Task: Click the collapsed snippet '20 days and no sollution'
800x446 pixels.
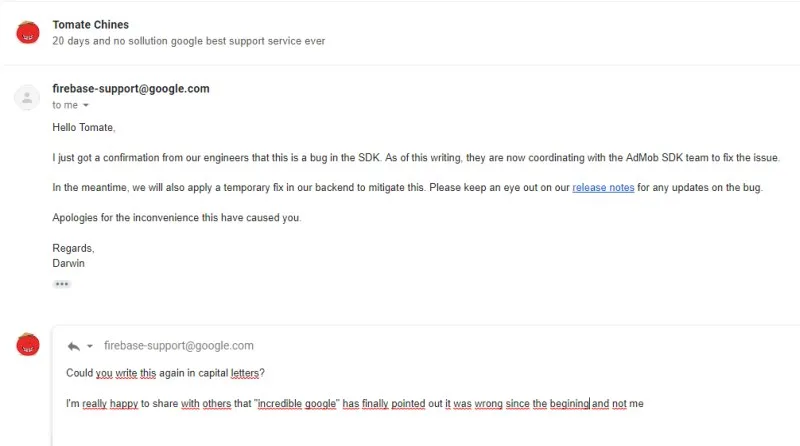Action: tap(188, 41)
